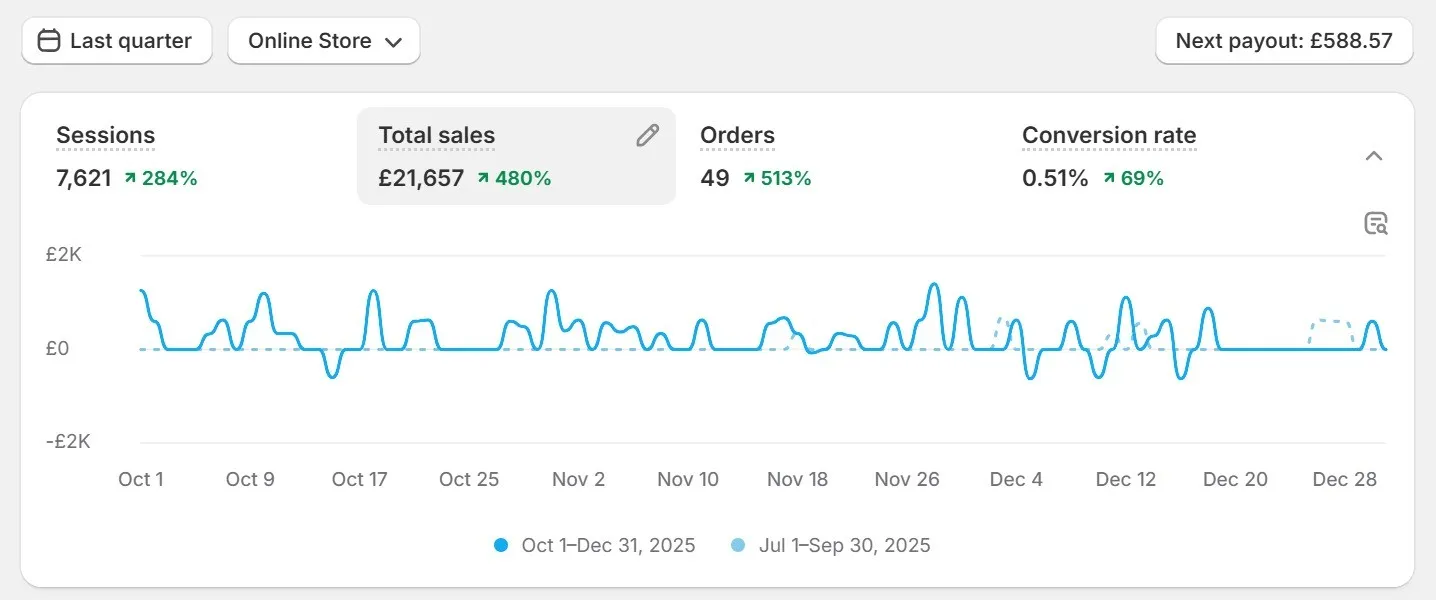
Task: Select the Total sales metric tab
Action: coord(436,136)
